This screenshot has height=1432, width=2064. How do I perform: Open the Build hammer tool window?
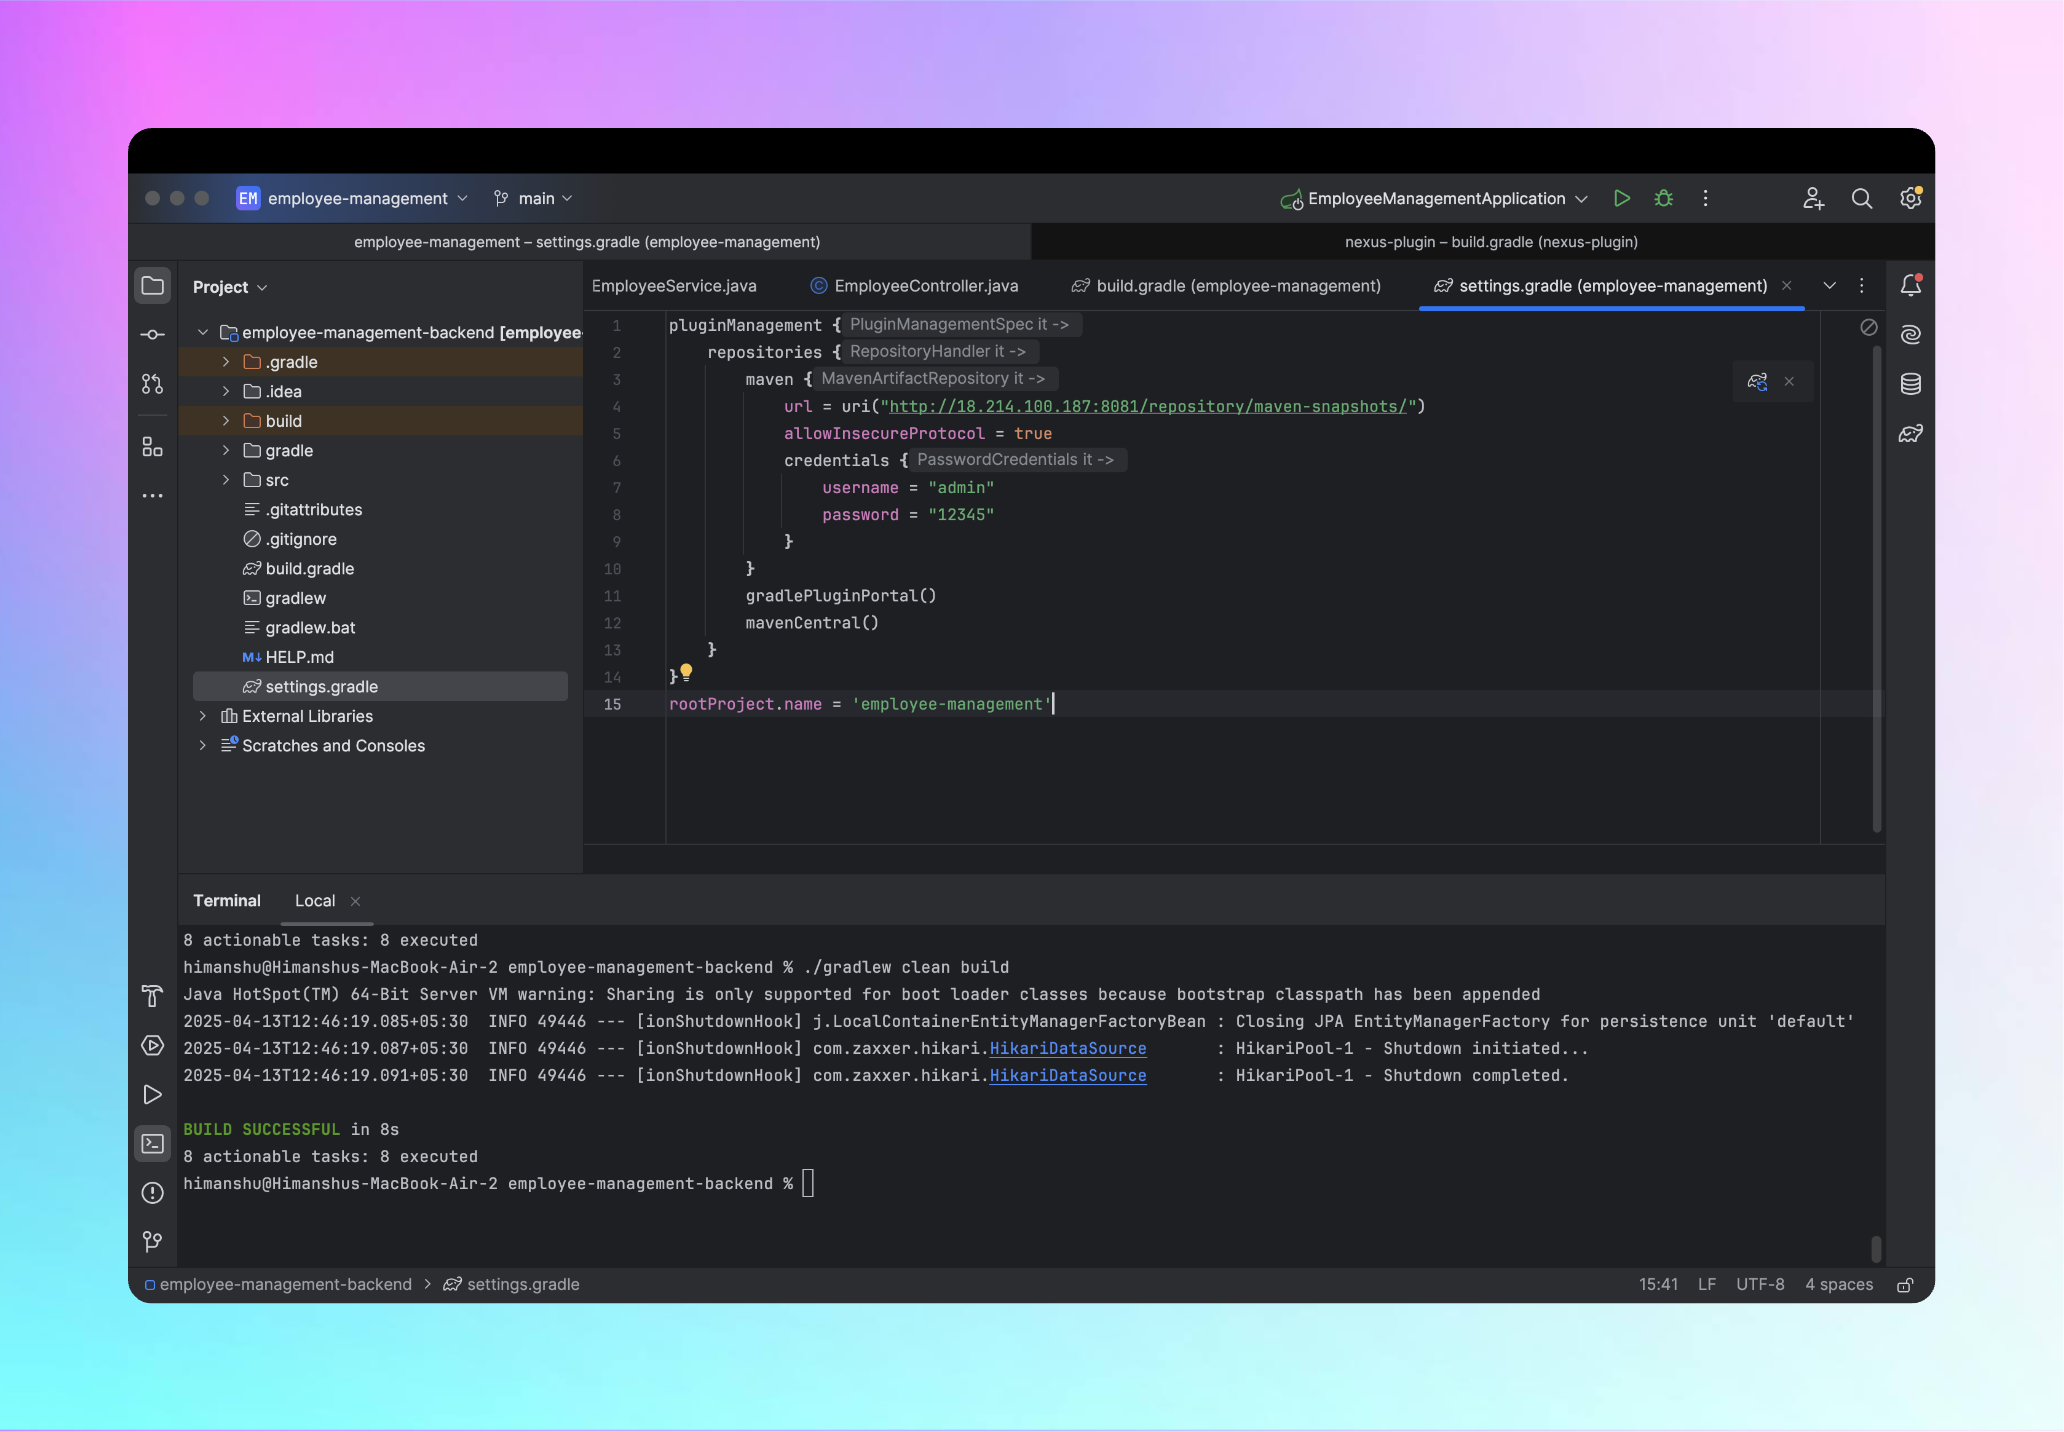coord(153,996)
